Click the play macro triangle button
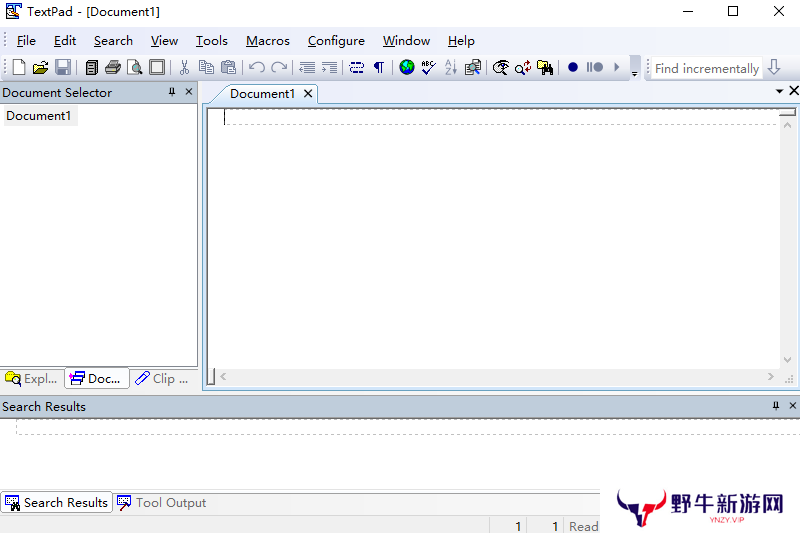 [616, 67]
